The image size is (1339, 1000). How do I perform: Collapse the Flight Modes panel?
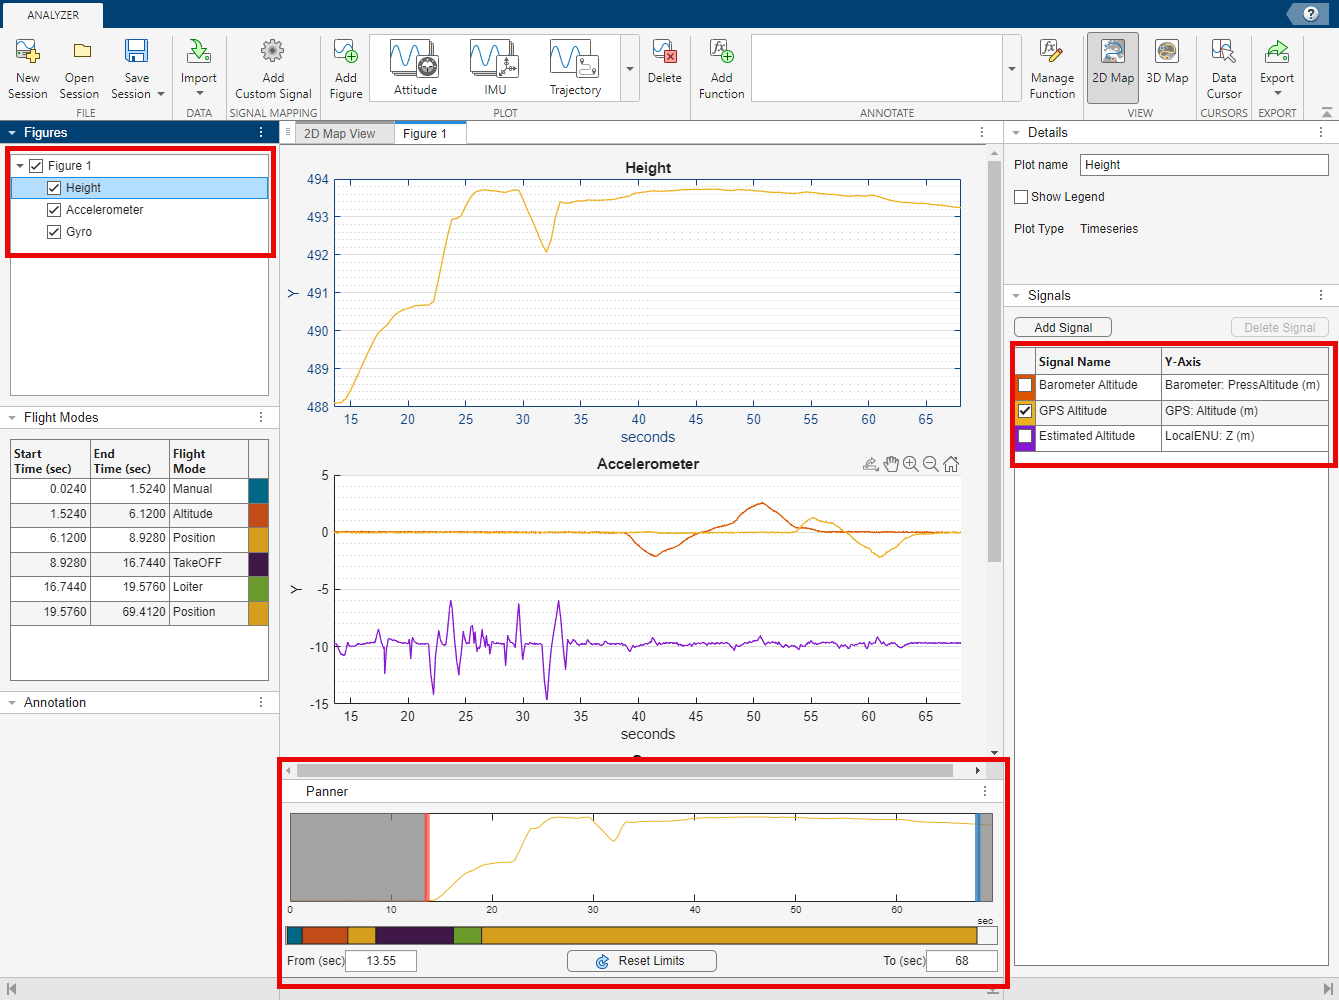(12, 418)
